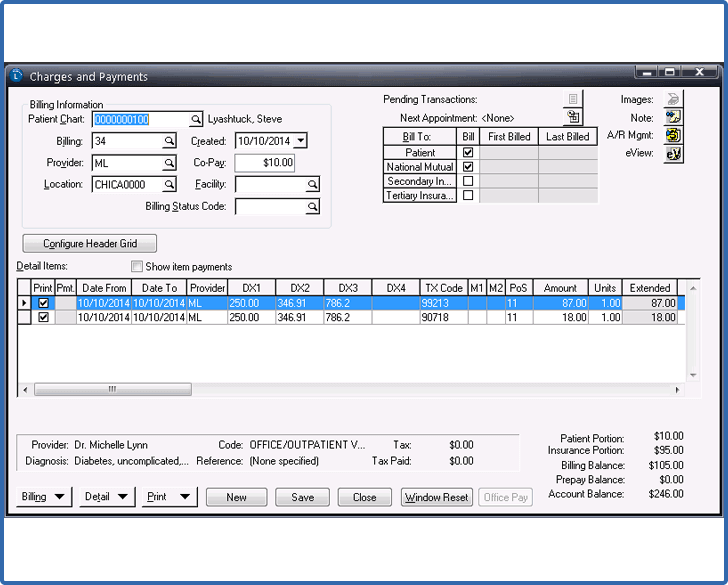Click the eView icon button

673,153
